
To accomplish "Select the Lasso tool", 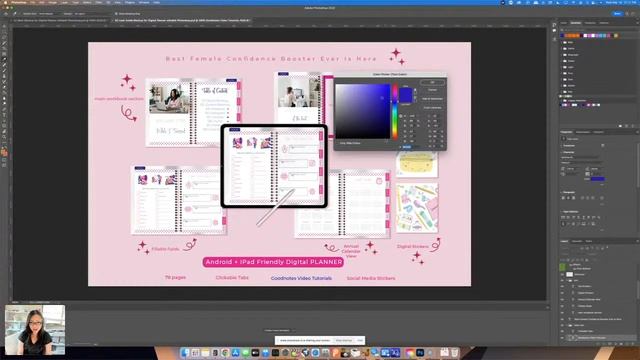I will coord(4,38).
